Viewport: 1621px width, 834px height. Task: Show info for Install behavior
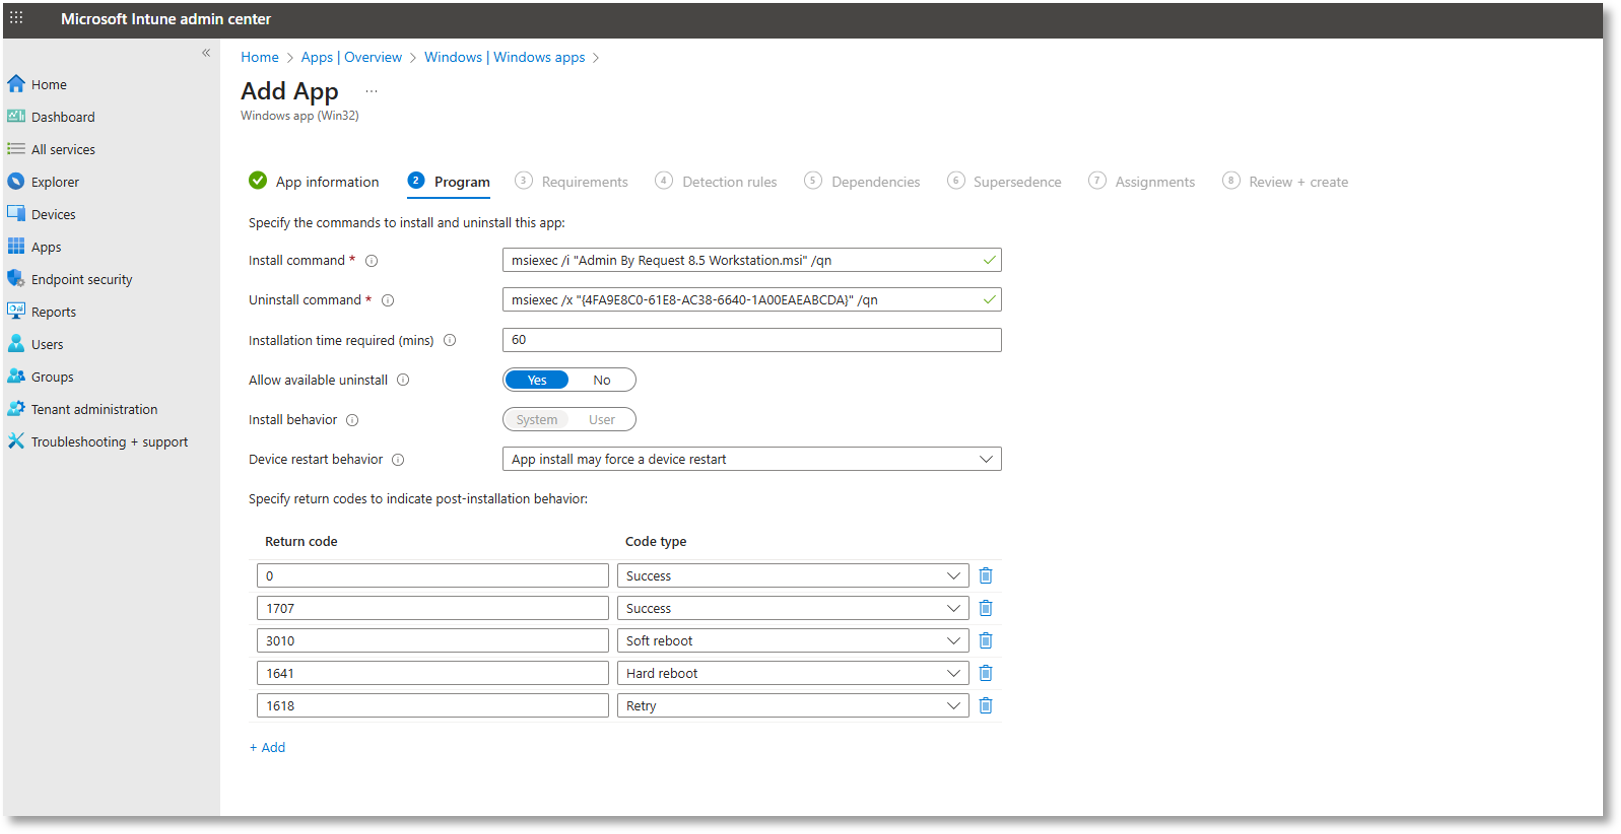click(352, 420)
